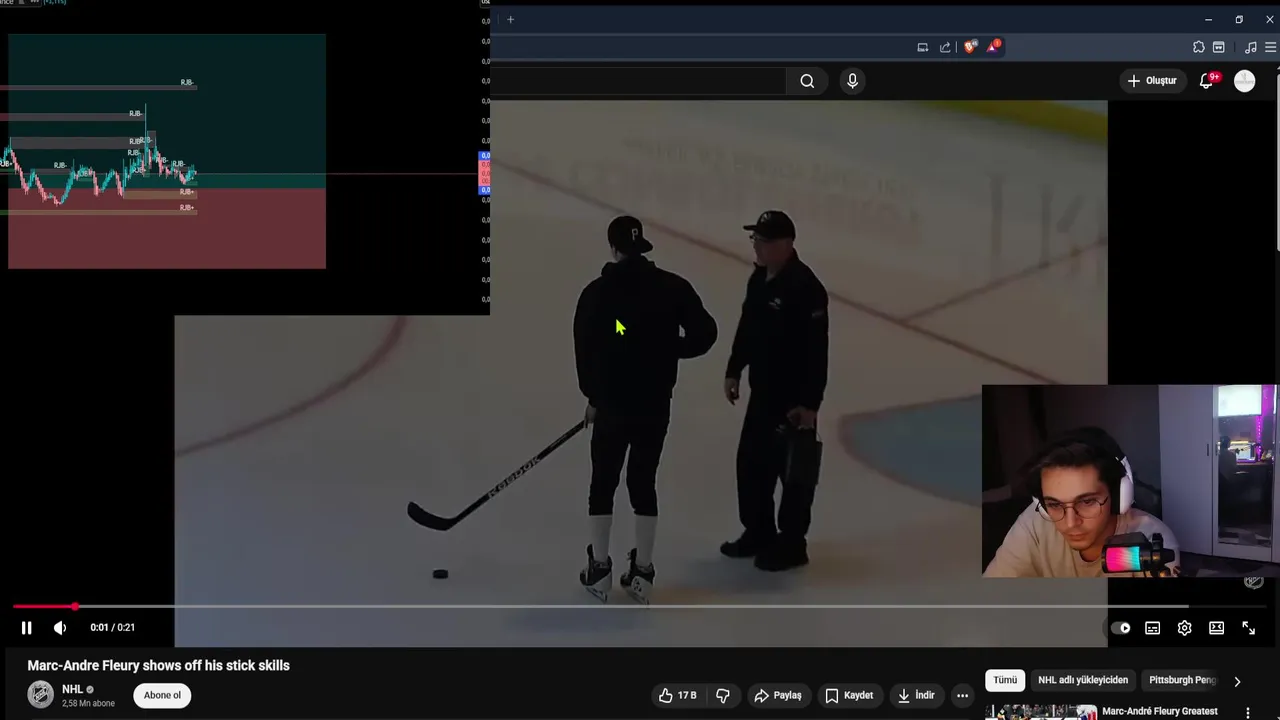The height and width of the screenshot is (720, 1280).
Task: Click the share page icon in address bar
Action: pyautogui.click(x=945, y=47)
